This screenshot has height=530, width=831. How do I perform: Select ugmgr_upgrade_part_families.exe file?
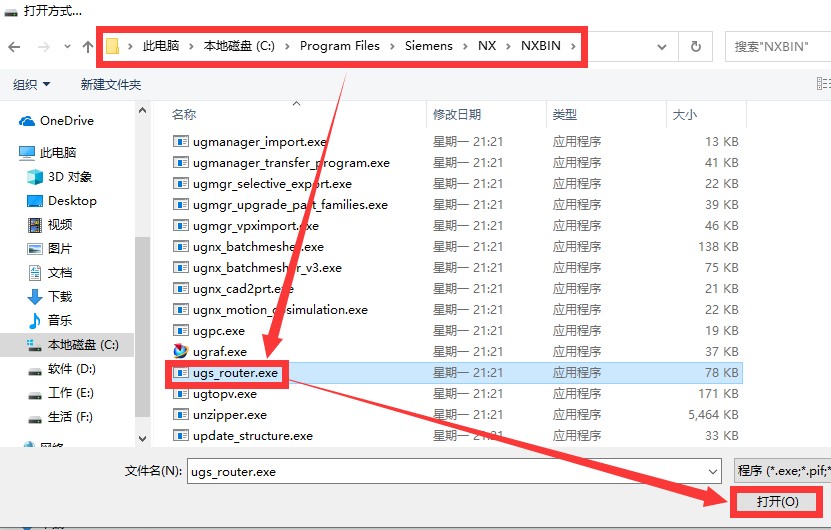coord(280,205)
